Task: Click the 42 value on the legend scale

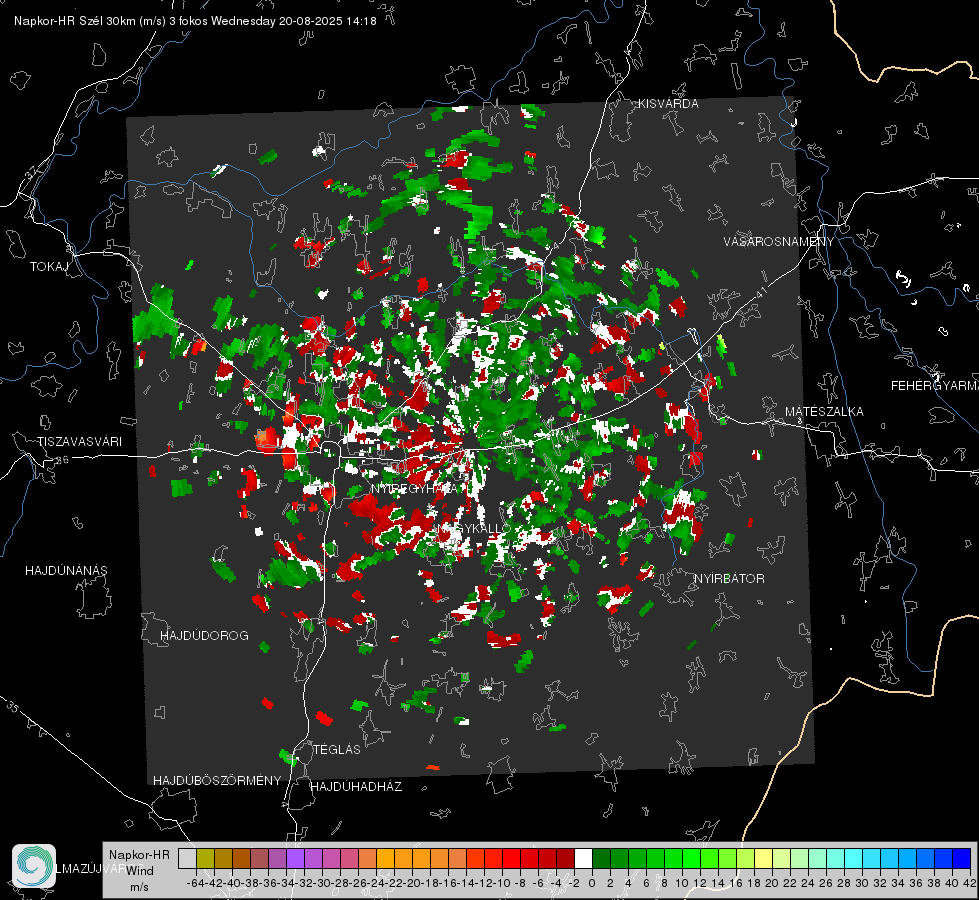Action: tap(970, 883)
